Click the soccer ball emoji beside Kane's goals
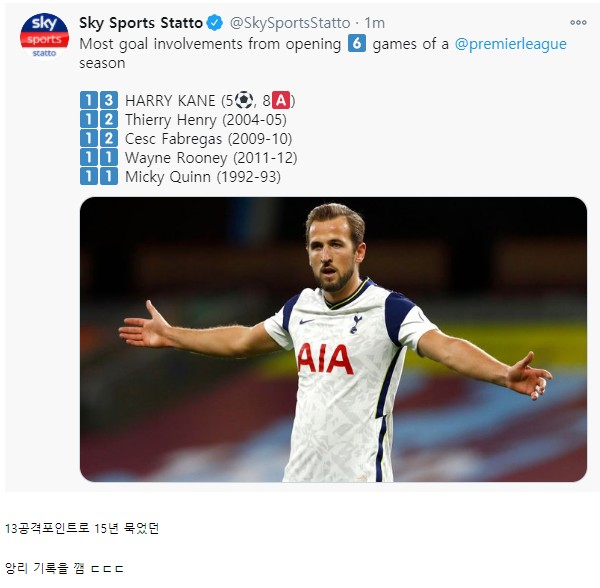The height and width of the screenshot is (588, 600). 244,100
